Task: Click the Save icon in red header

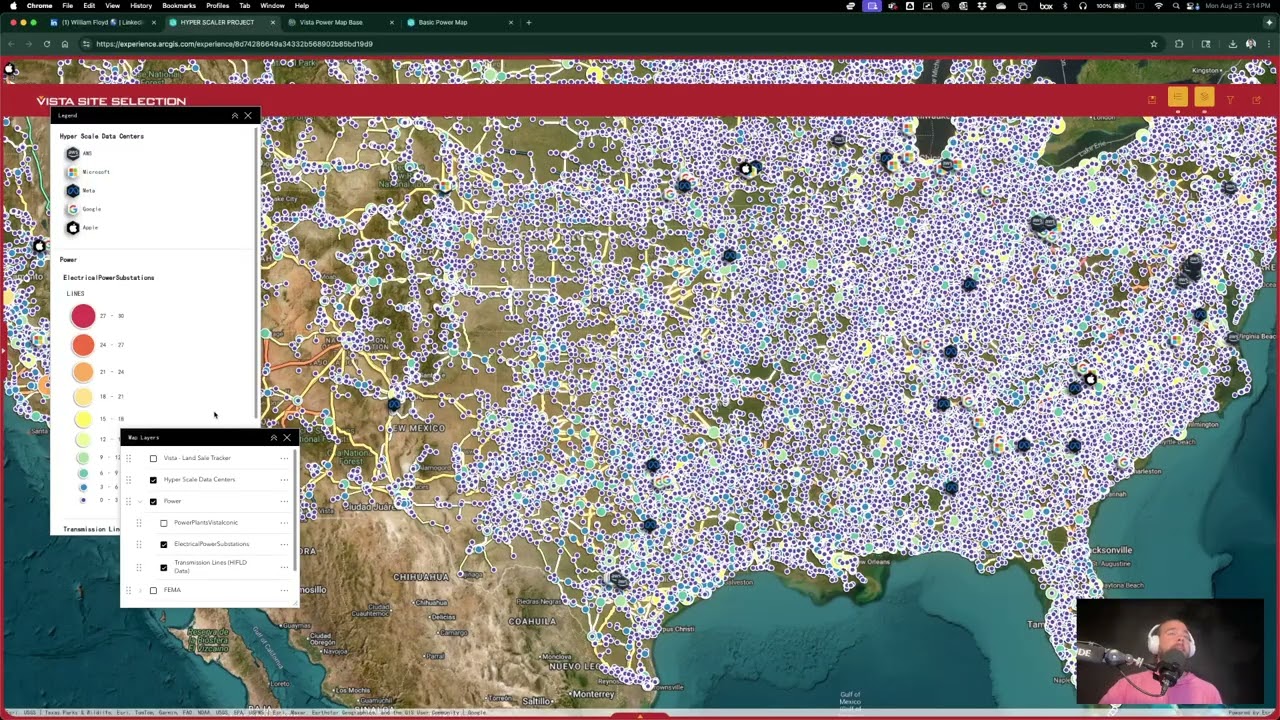Action: [x=1152, y=99]
